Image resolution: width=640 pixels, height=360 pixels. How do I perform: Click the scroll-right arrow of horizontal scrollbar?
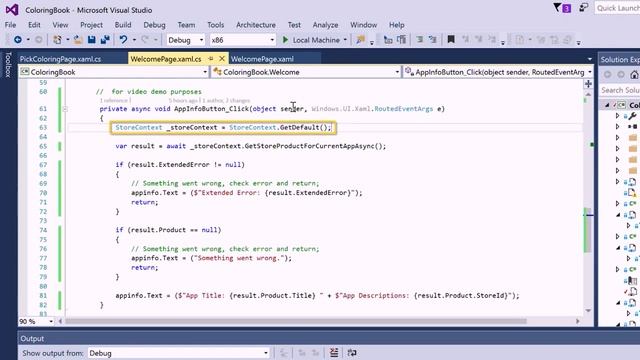pos(578,321)
